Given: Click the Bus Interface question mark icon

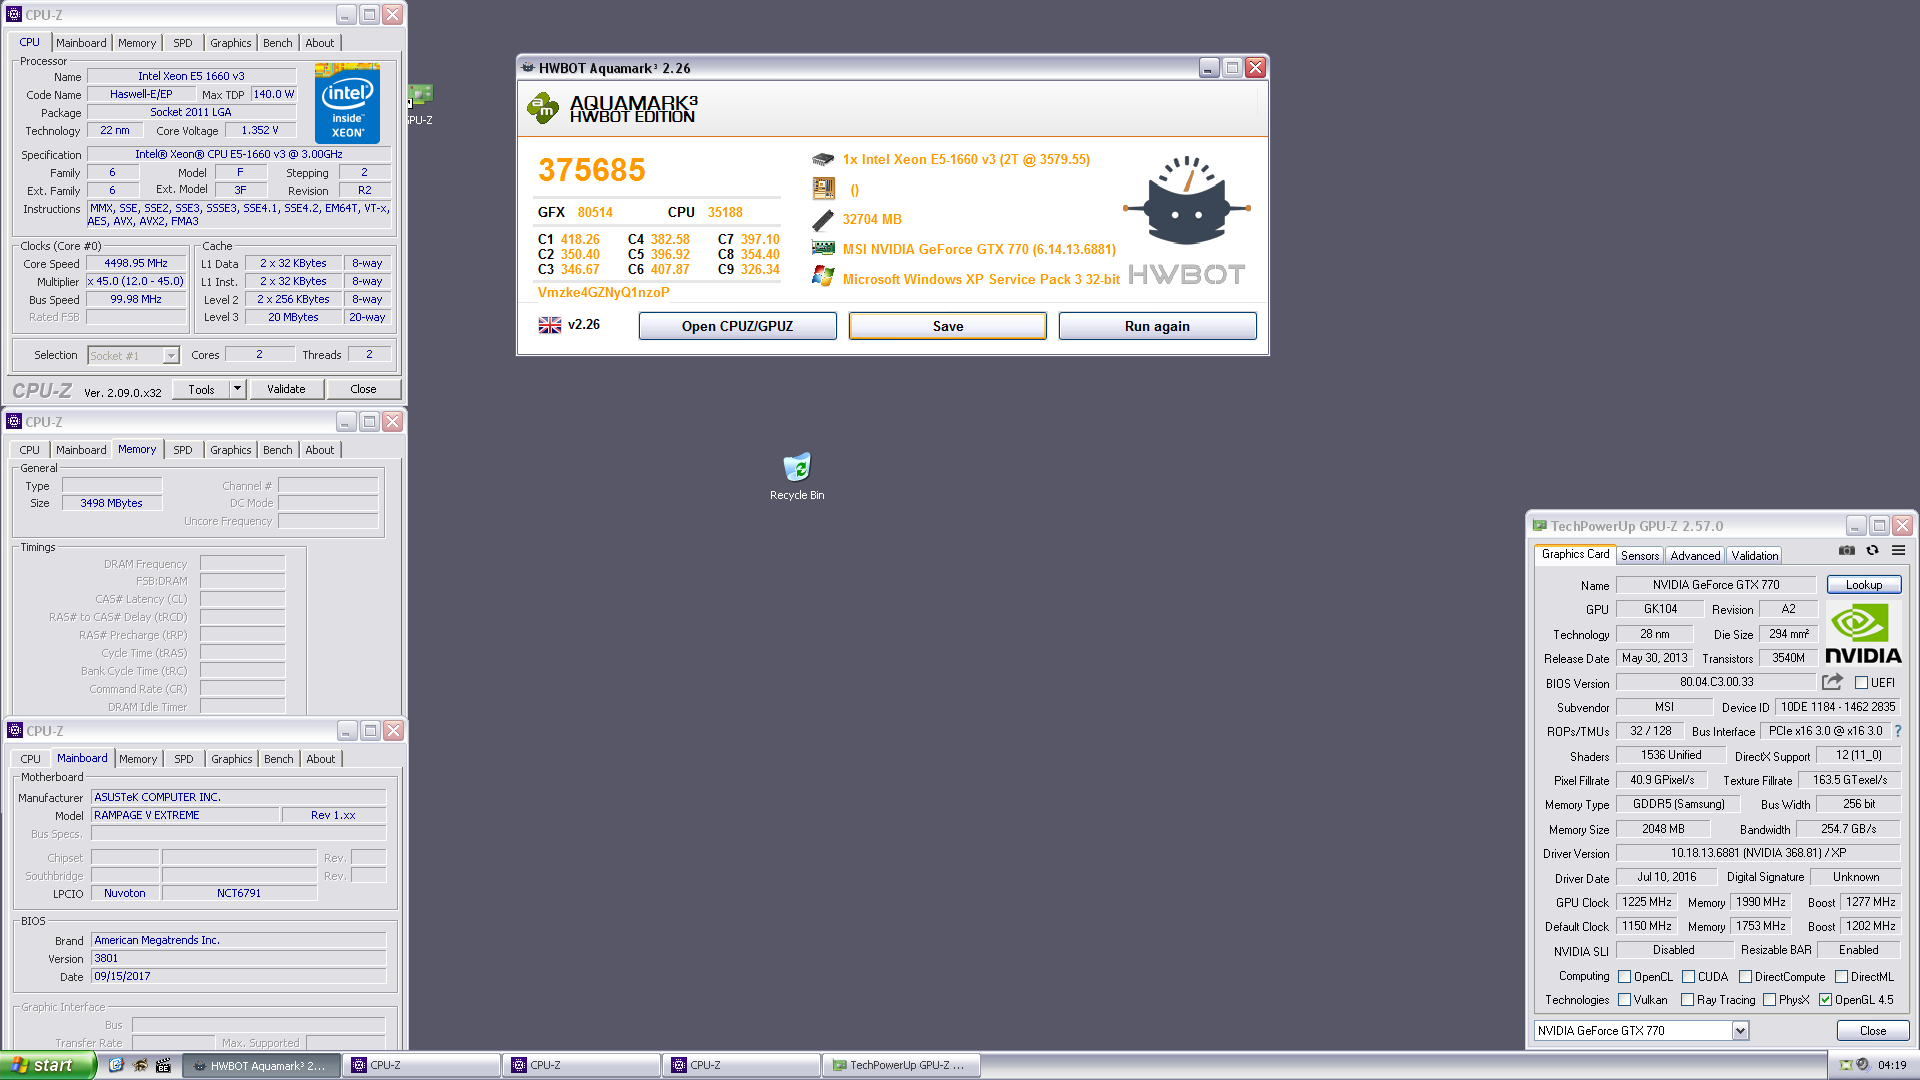Looking at the screenshot, I should click(1898, 731).
